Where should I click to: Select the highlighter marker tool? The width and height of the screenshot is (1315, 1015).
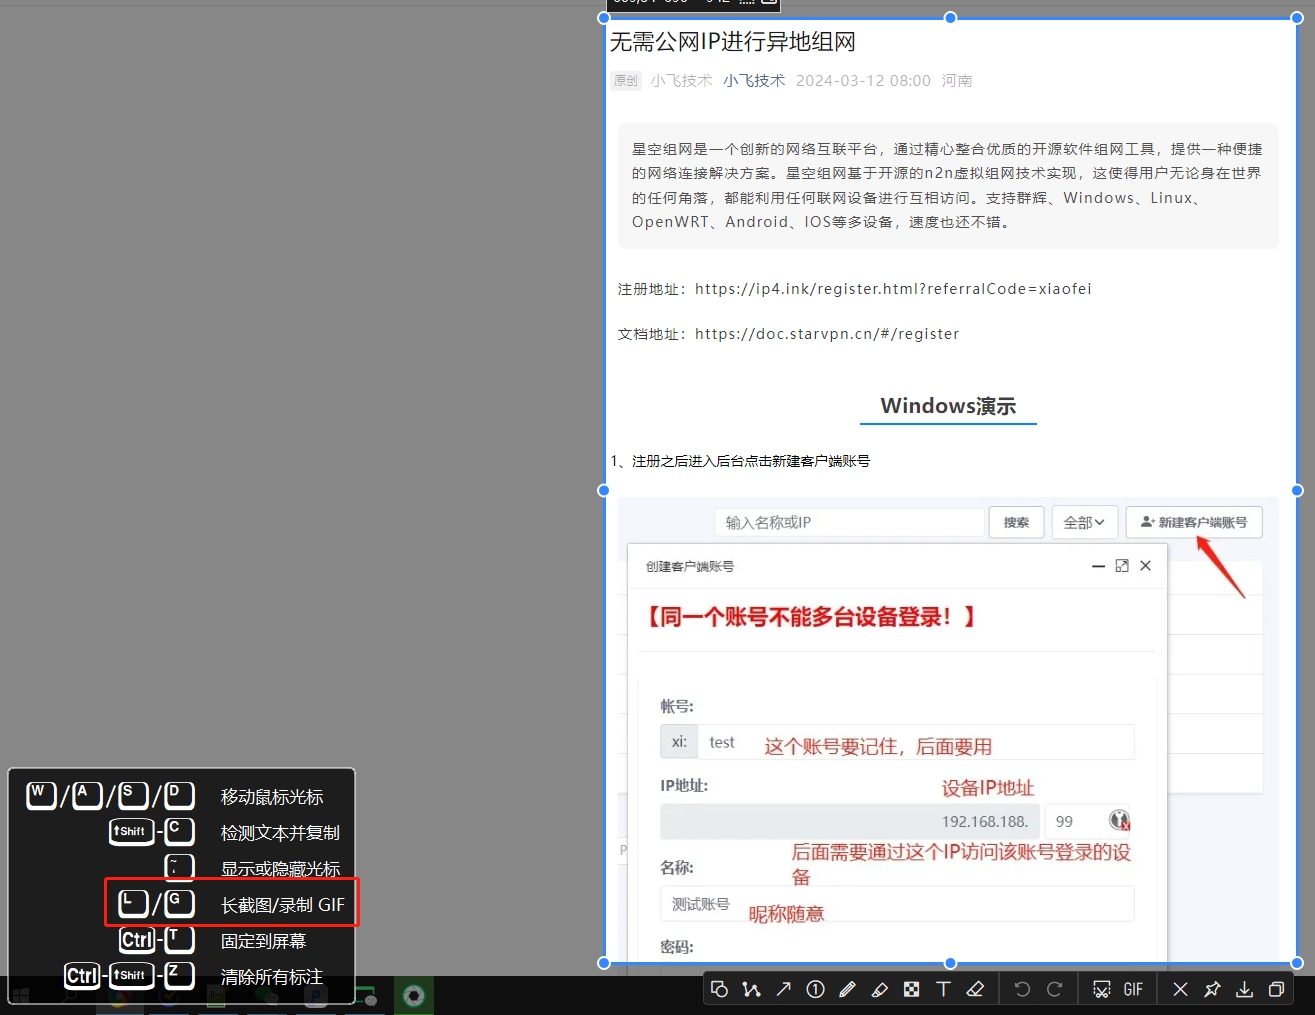(879, 989)
